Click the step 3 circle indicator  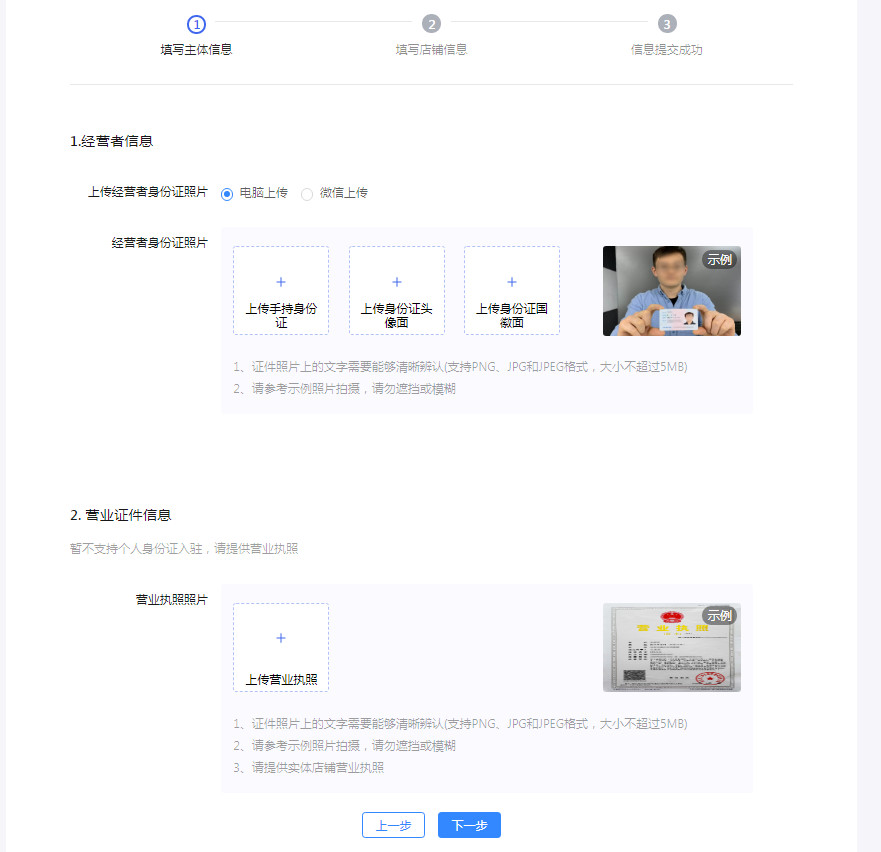[x=667, y=22]
